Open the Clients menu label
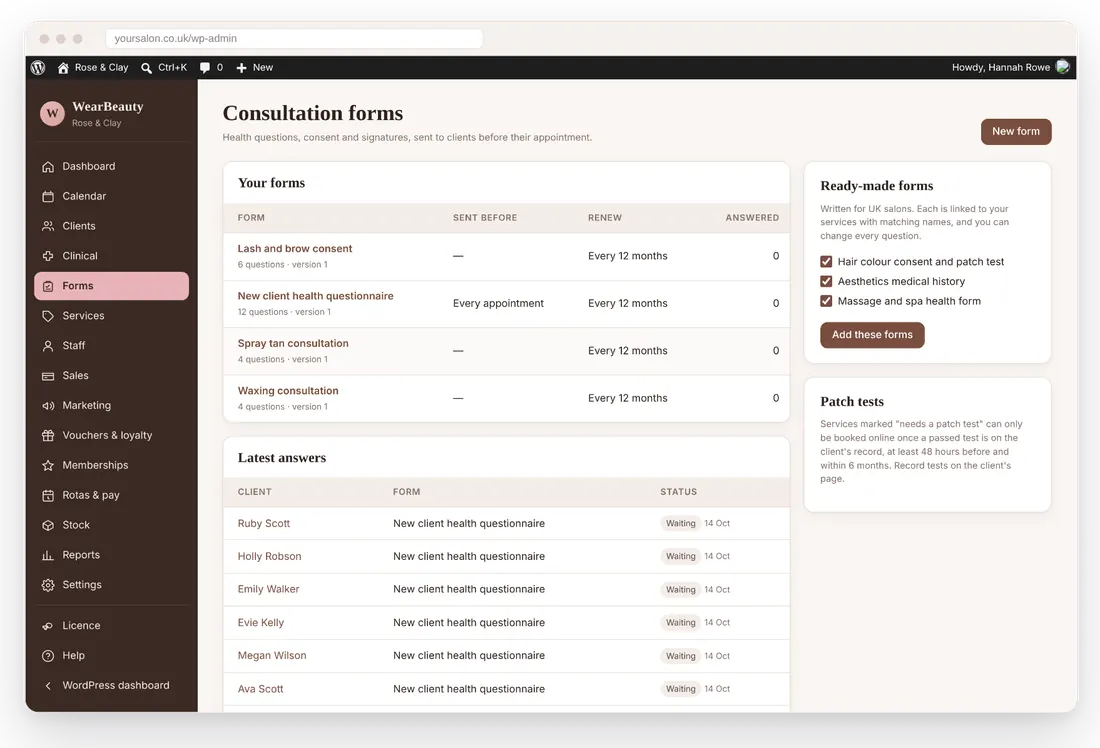Viewport: 1100px width, 748px height. pos(79,226)
